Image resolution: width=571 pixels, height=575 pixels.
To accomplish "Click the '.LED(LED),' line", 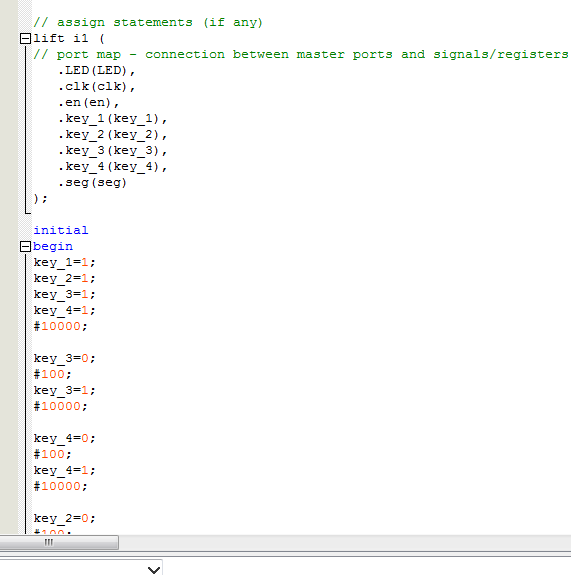I will (96, 70).
